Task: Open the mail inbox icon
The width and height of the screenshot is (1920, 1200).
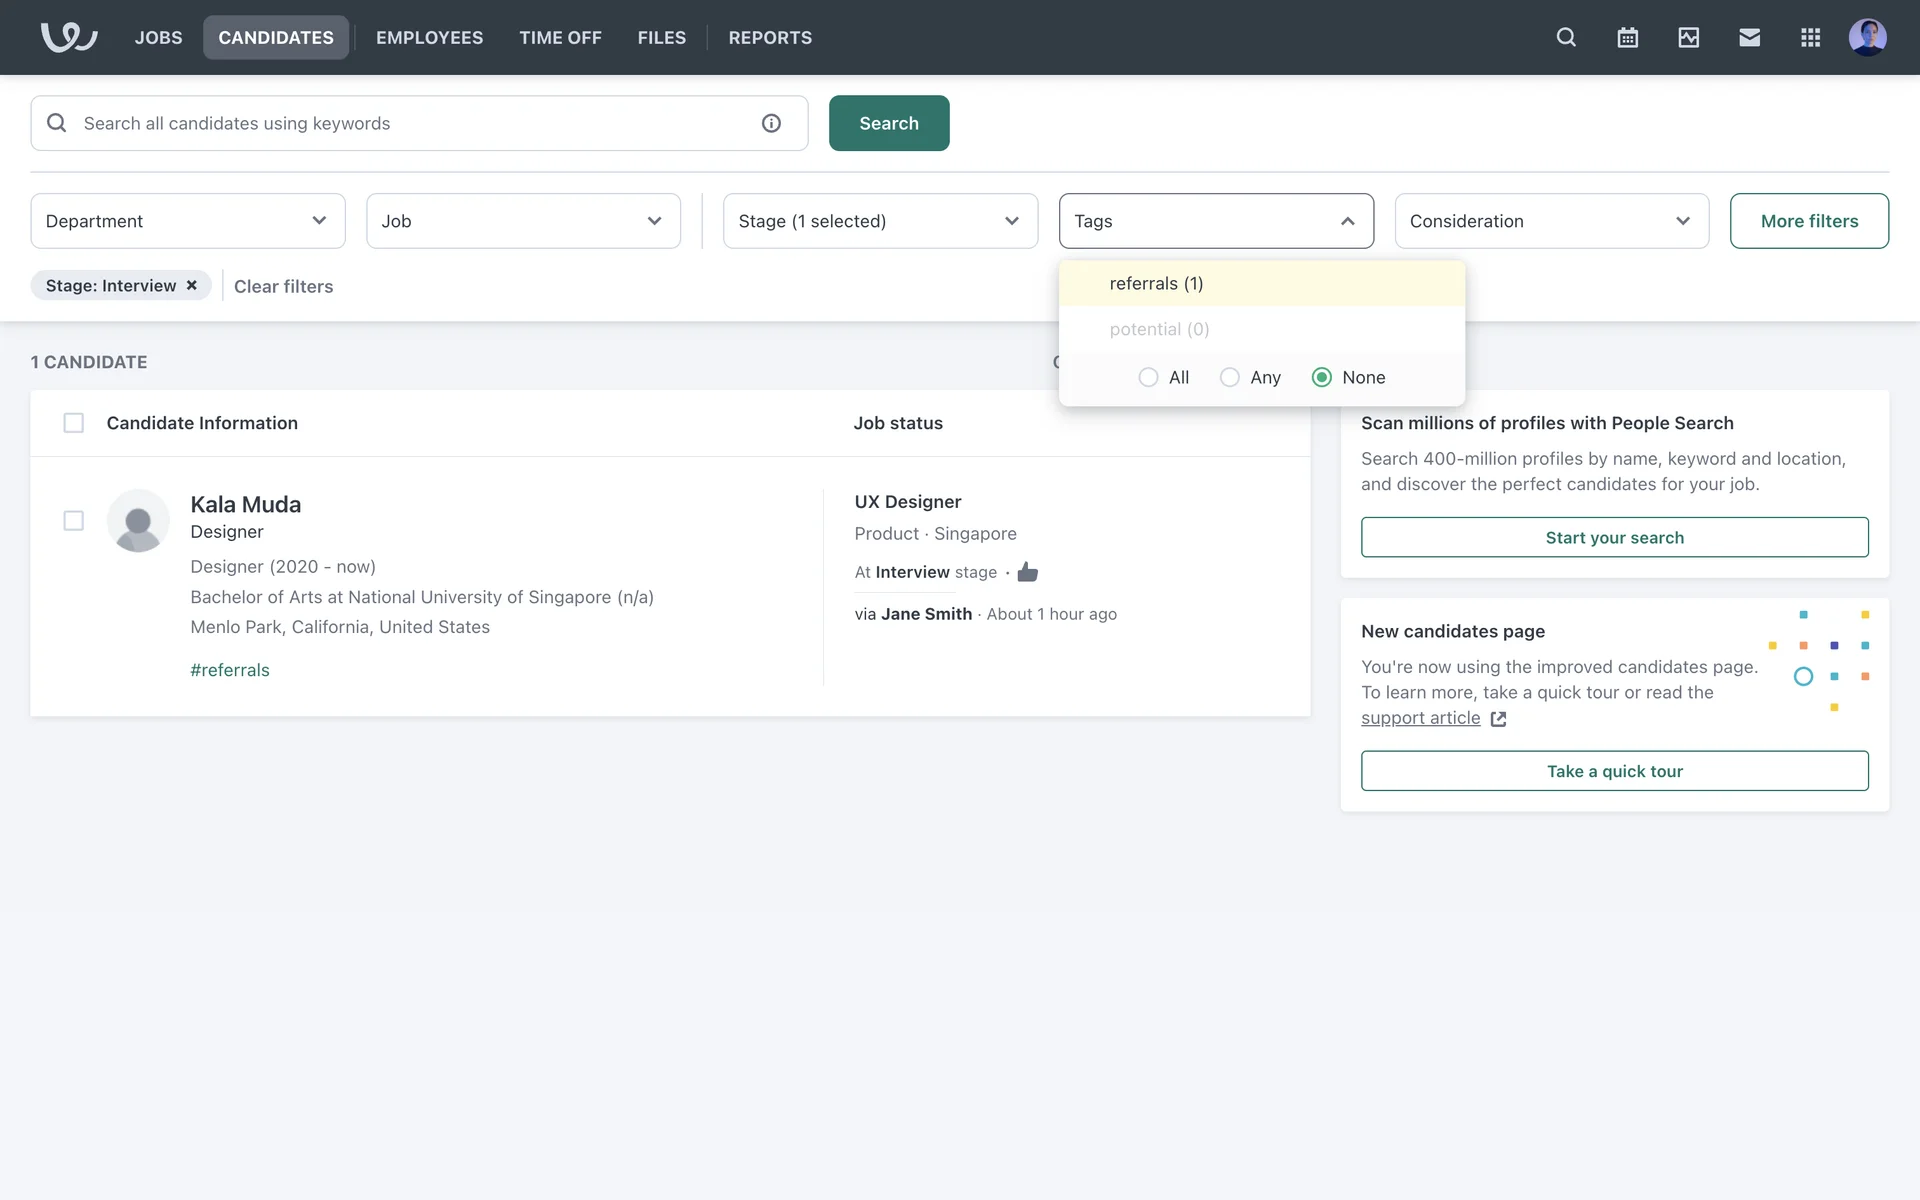Action: (1749, 37)
